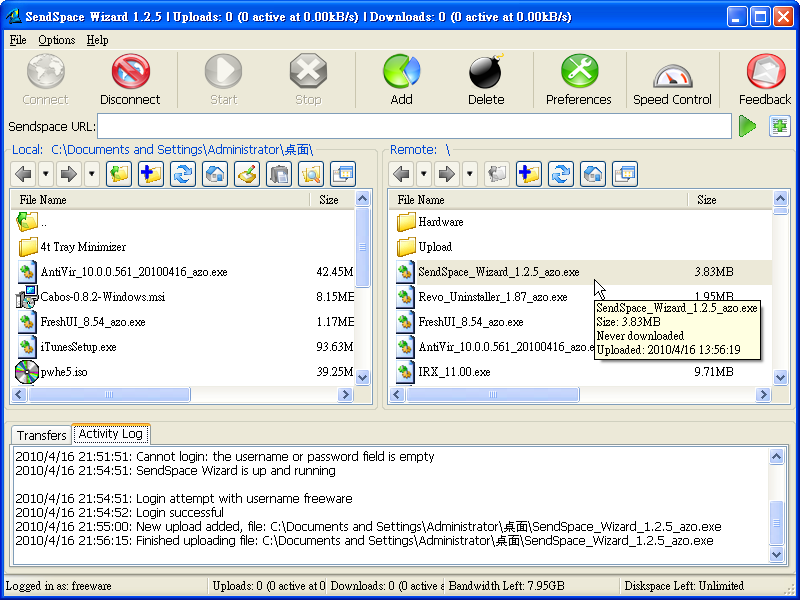
Task: Create new folder in Remote pane
Action: 529,174
